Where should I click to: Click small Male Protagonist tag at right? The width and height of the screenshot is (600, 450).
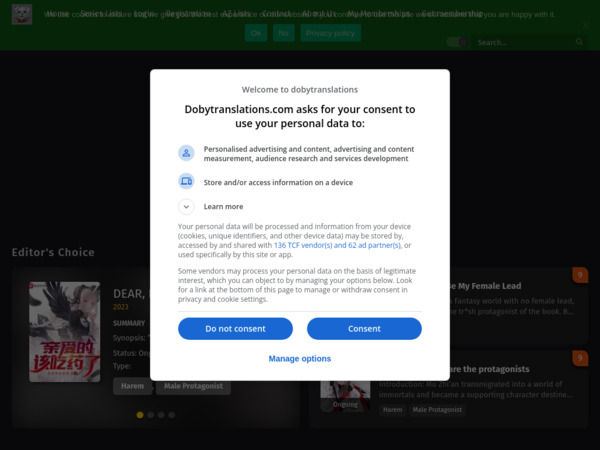(x=437, y=410)
